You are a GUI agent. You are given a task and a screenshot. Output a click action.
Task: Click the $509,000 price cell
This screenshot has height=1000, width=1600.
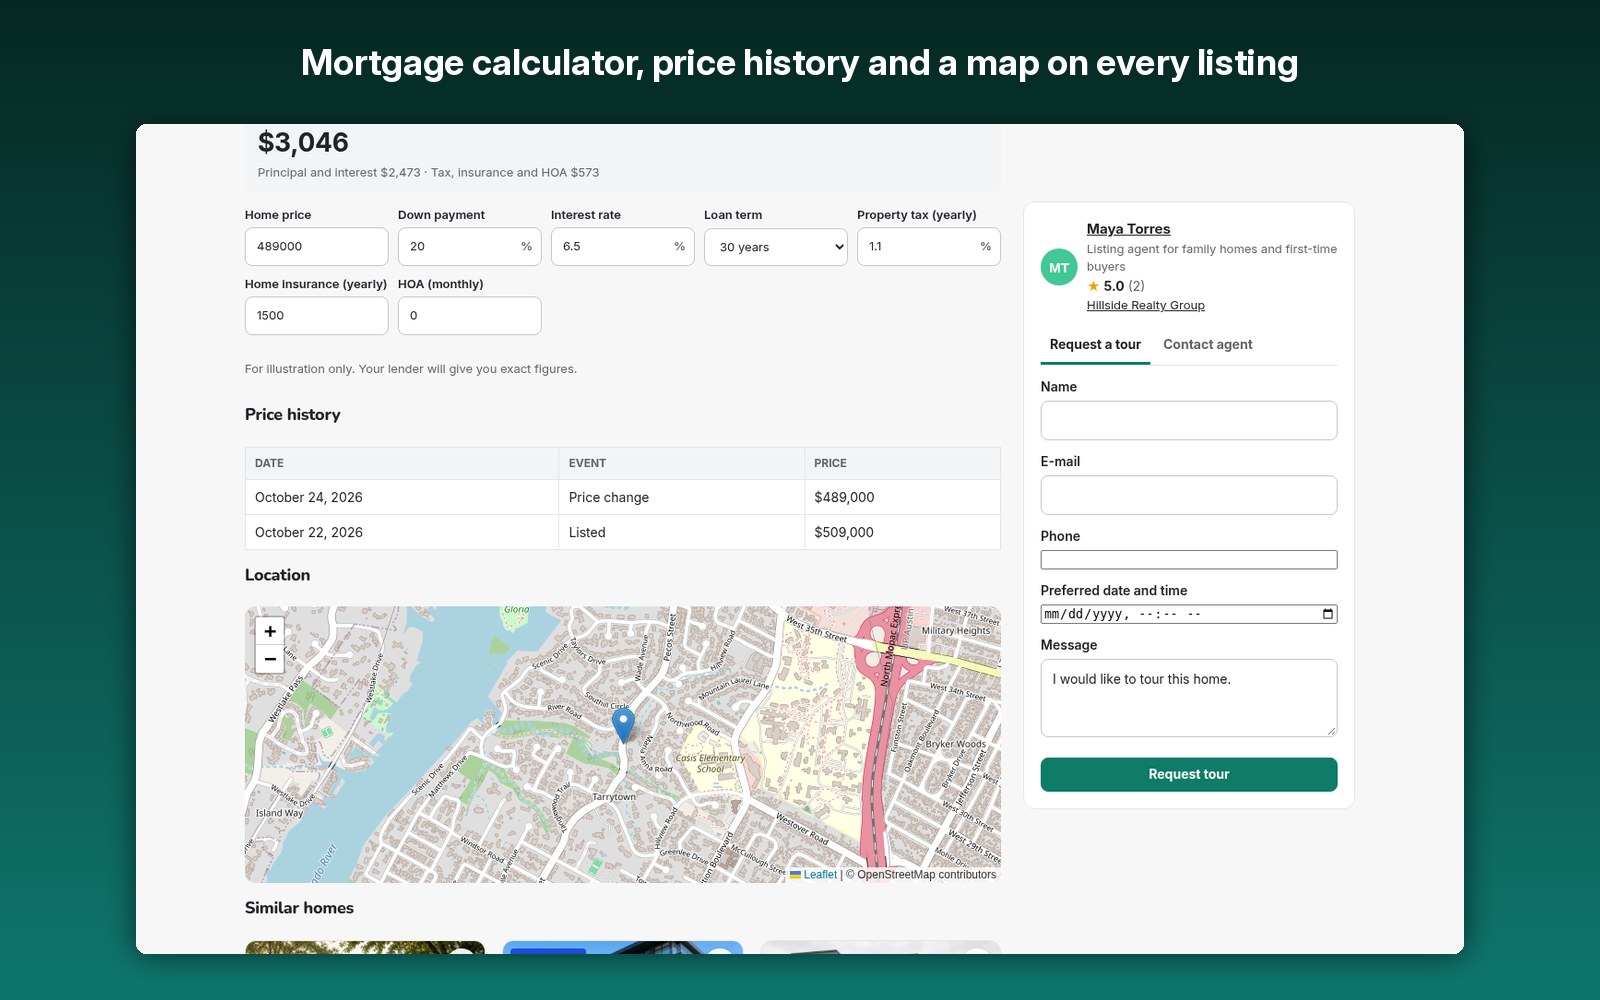click(x=902, y=532)
